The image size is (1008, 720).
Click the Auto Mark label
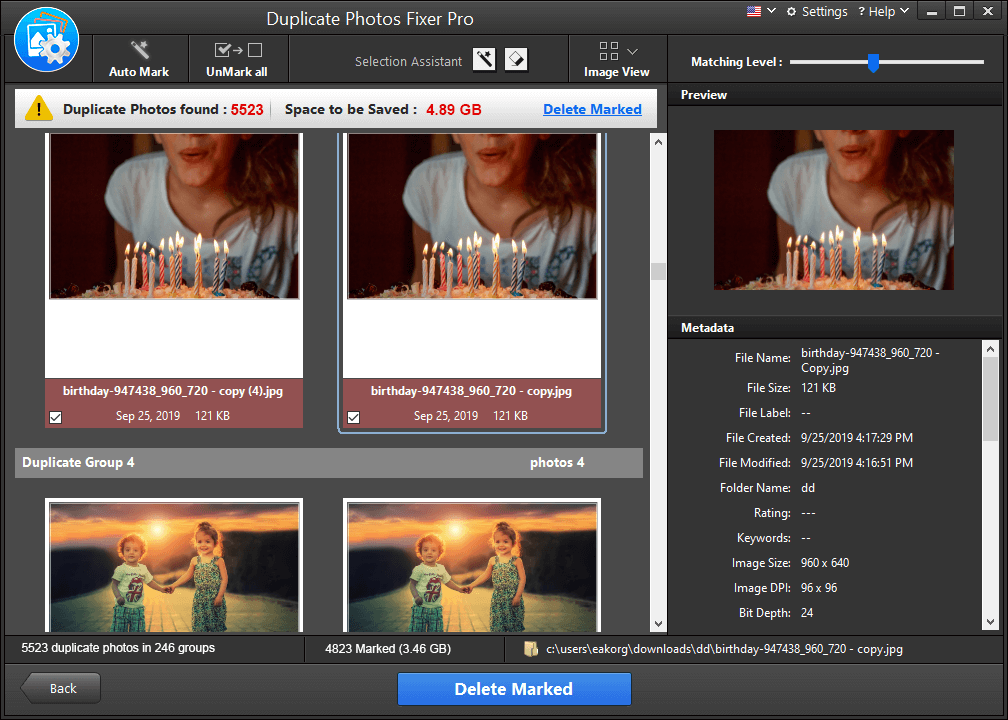(x=139, y=72)
